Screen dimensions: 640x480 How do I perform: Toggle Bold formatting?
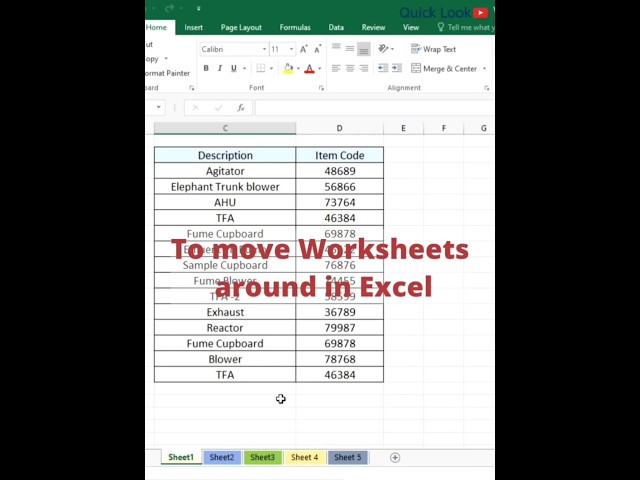click(206, 68)
